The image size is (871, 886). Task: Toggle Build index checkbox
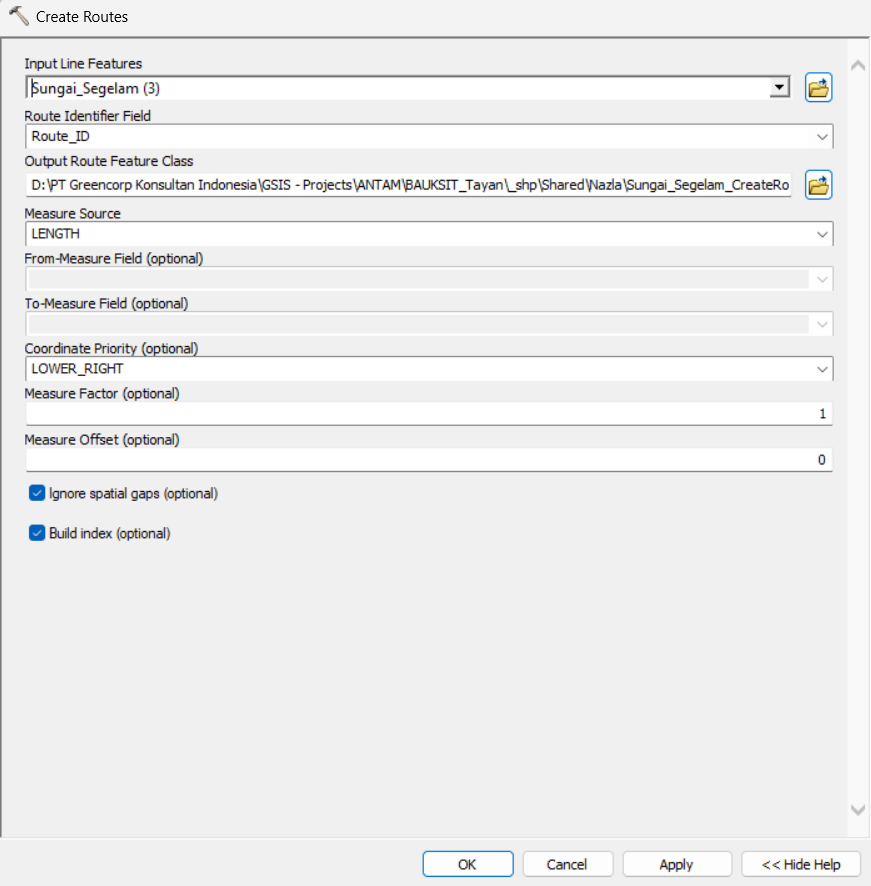(37, 533)
